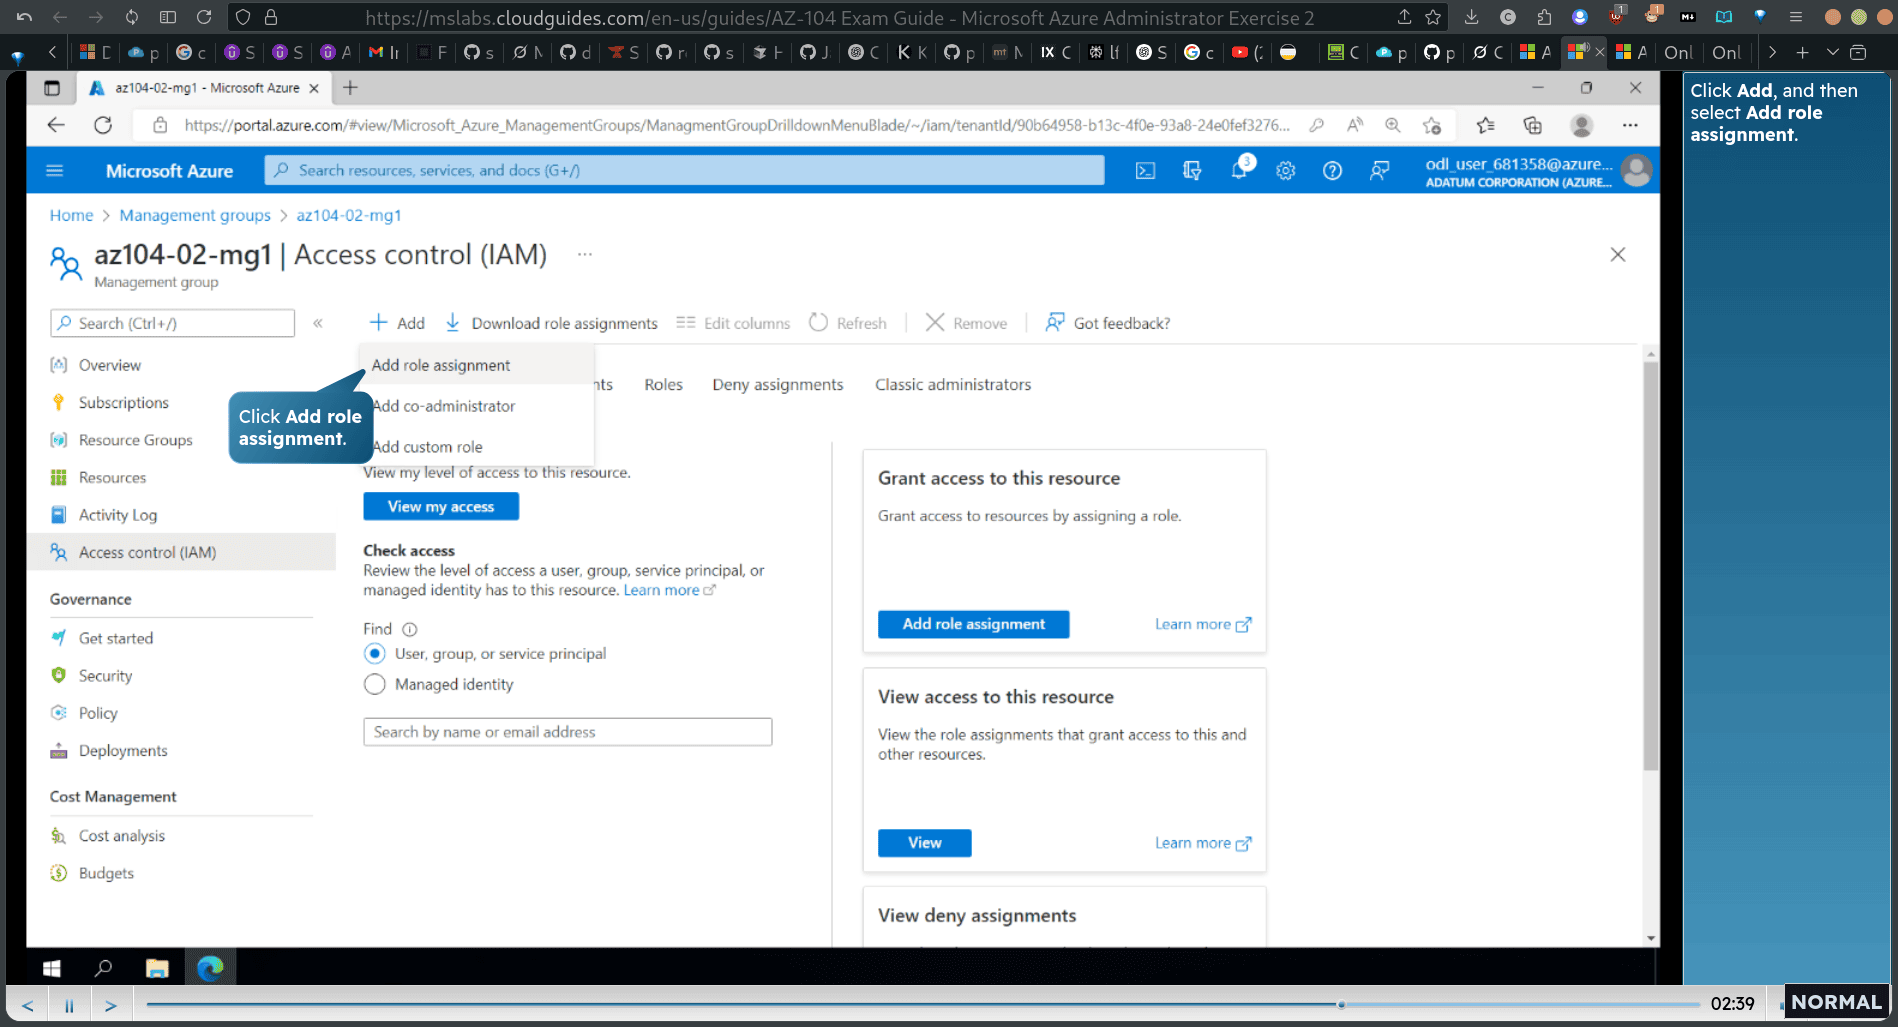Close the Access control blade

(x=1618, y=254)
